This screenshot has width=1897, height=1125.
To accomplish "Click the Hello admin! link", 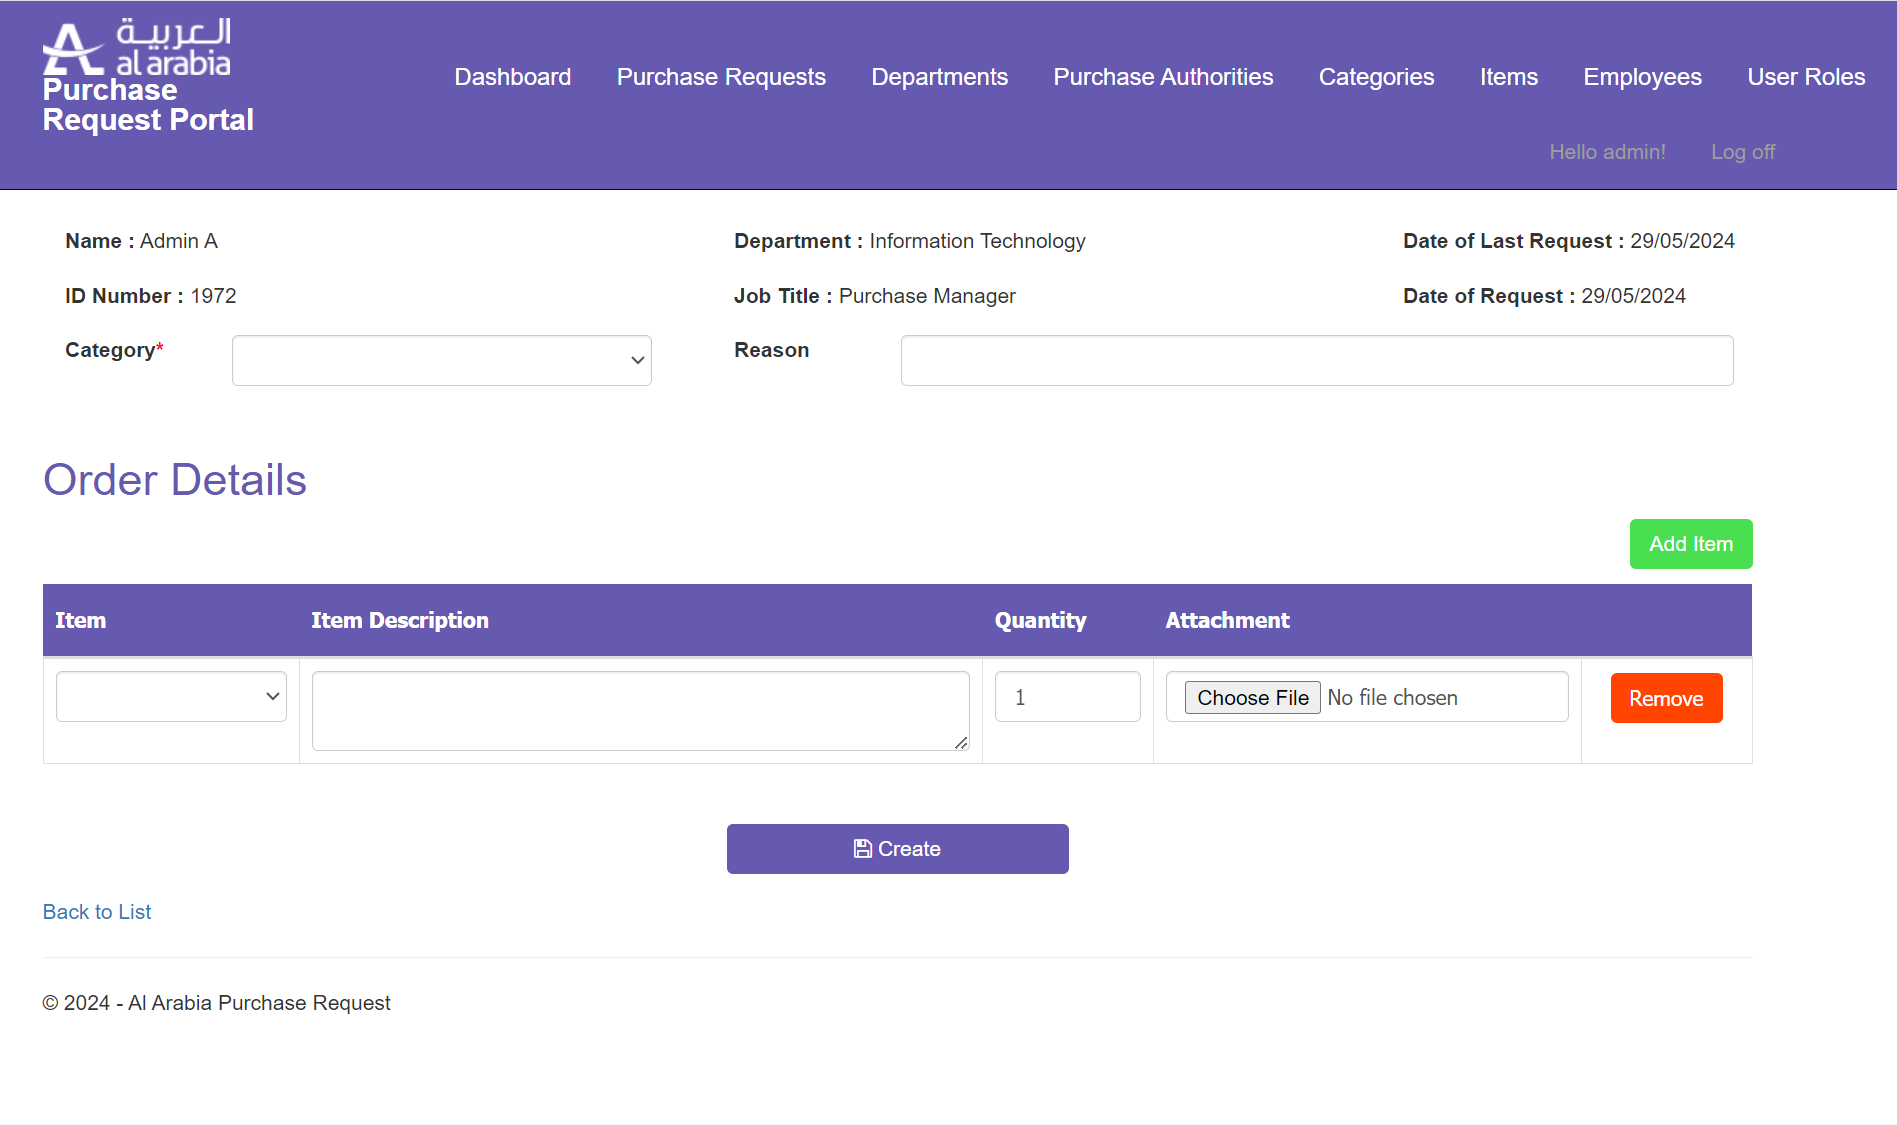I will pyautogui.click(x=1607, y=152).
